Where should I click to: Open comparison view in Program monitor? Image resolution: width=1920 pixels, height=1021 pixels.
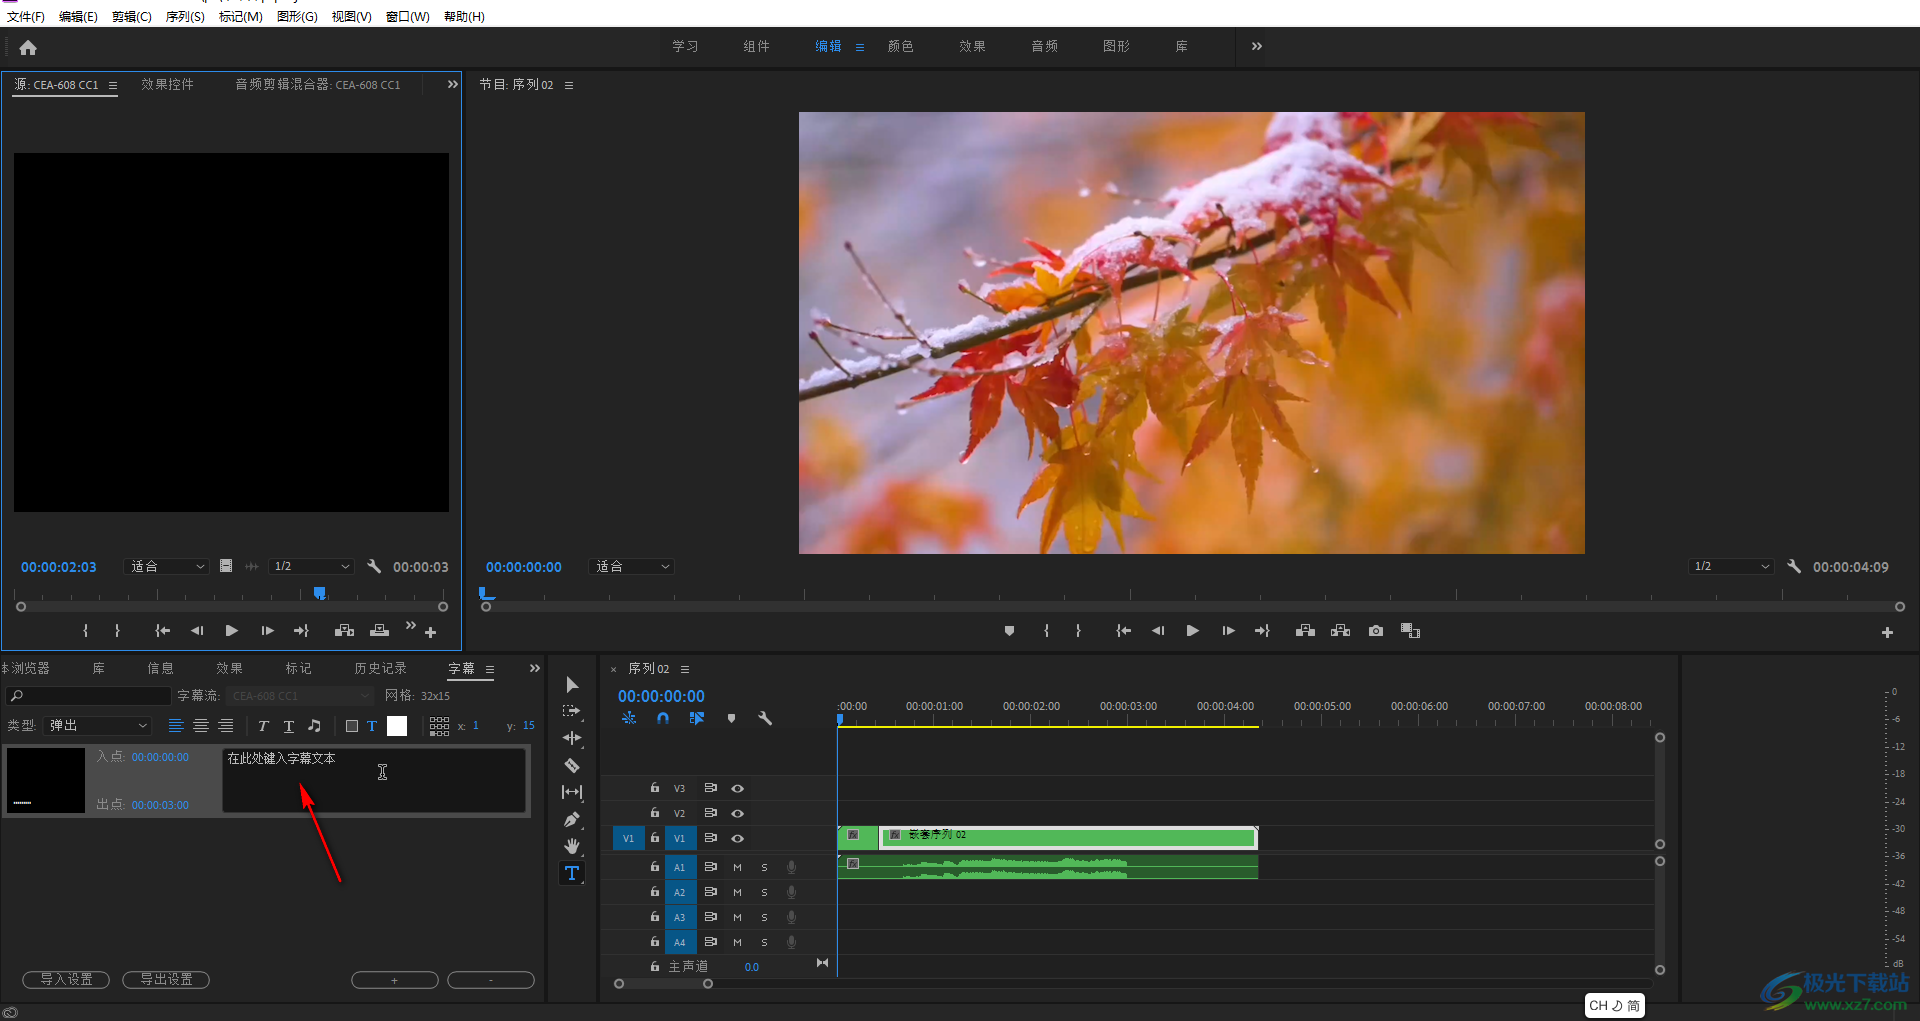1411,631
